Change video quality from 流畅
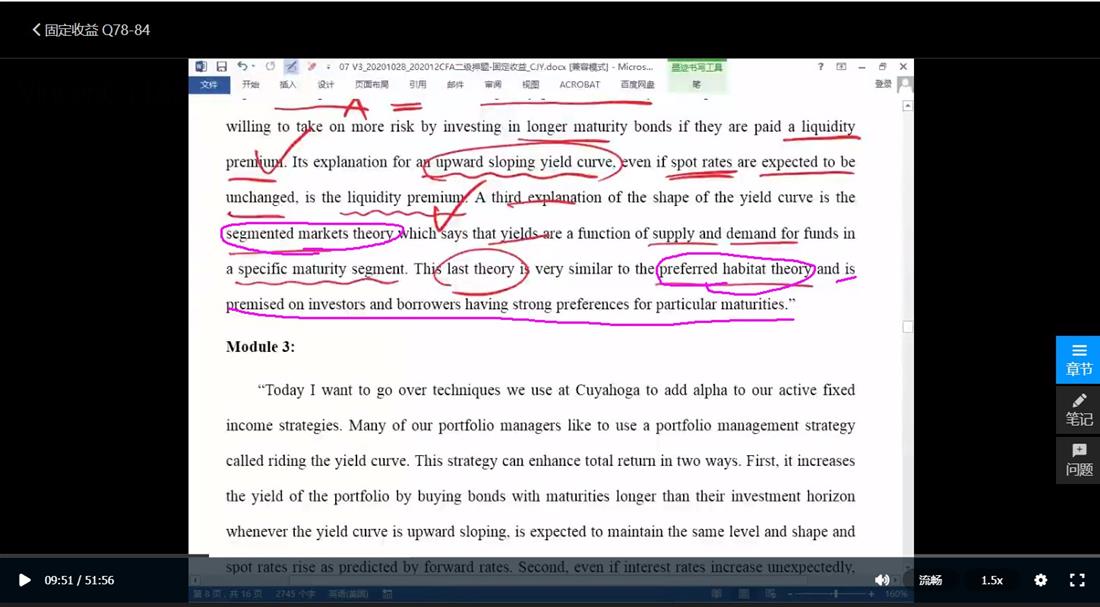The width and height of the screenshot is (1100, 607). pyautogui.click(x=930, y=580)
